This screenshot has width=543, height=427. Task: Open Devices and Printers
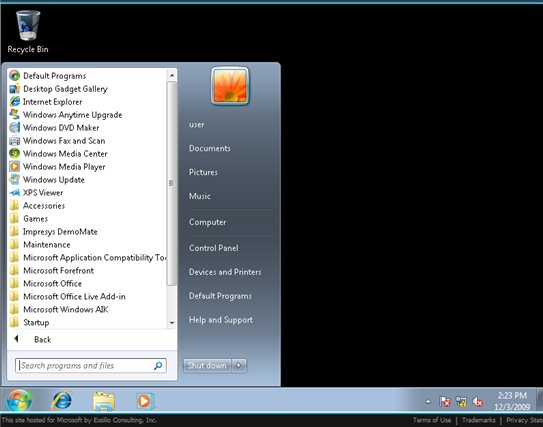(225, 272)
